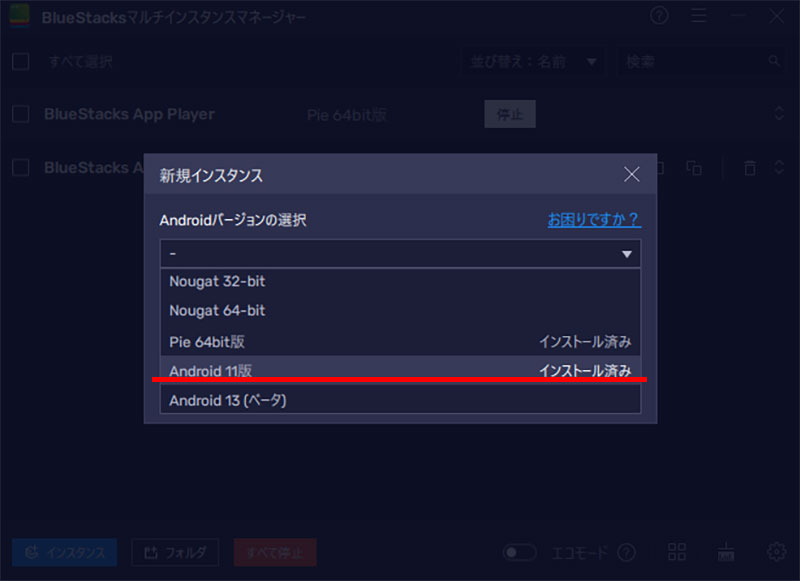Screen dimensions: 800x581
Task: Click the help question mark icon in title bar
Action: (659, 16)
